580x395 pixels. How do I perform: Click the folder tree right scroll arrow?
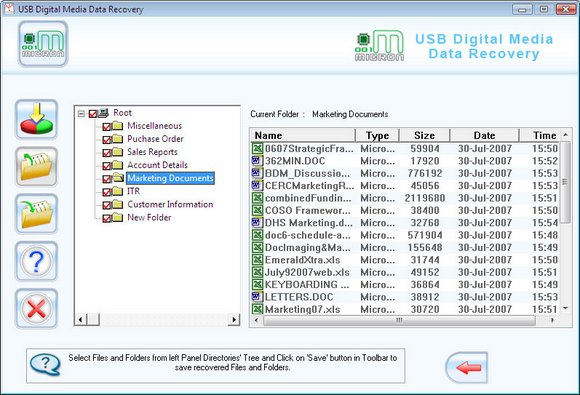234,319
